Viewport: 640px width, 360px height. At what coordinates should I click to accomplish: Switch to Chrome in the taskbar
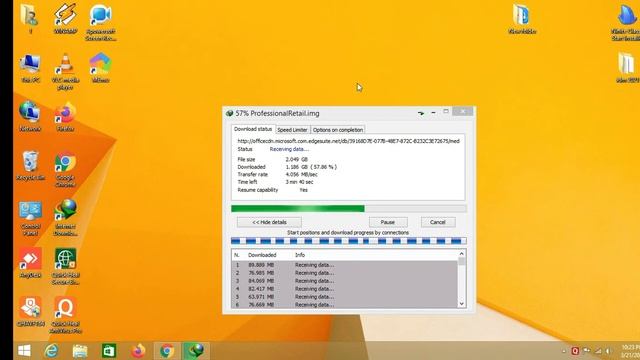[167, 351]
